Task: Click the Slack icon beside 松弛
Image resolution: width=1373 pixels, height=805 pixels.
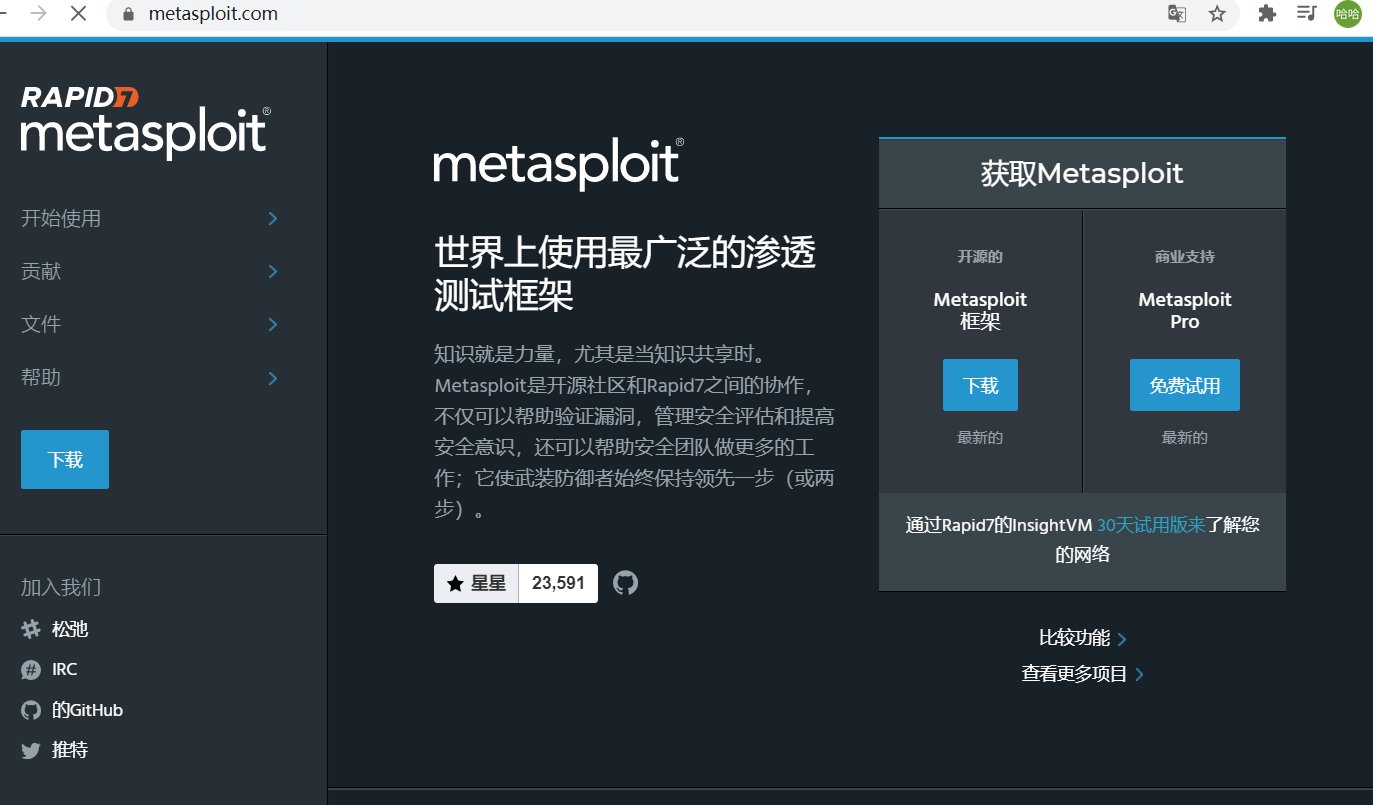Action: pos(31,629)
